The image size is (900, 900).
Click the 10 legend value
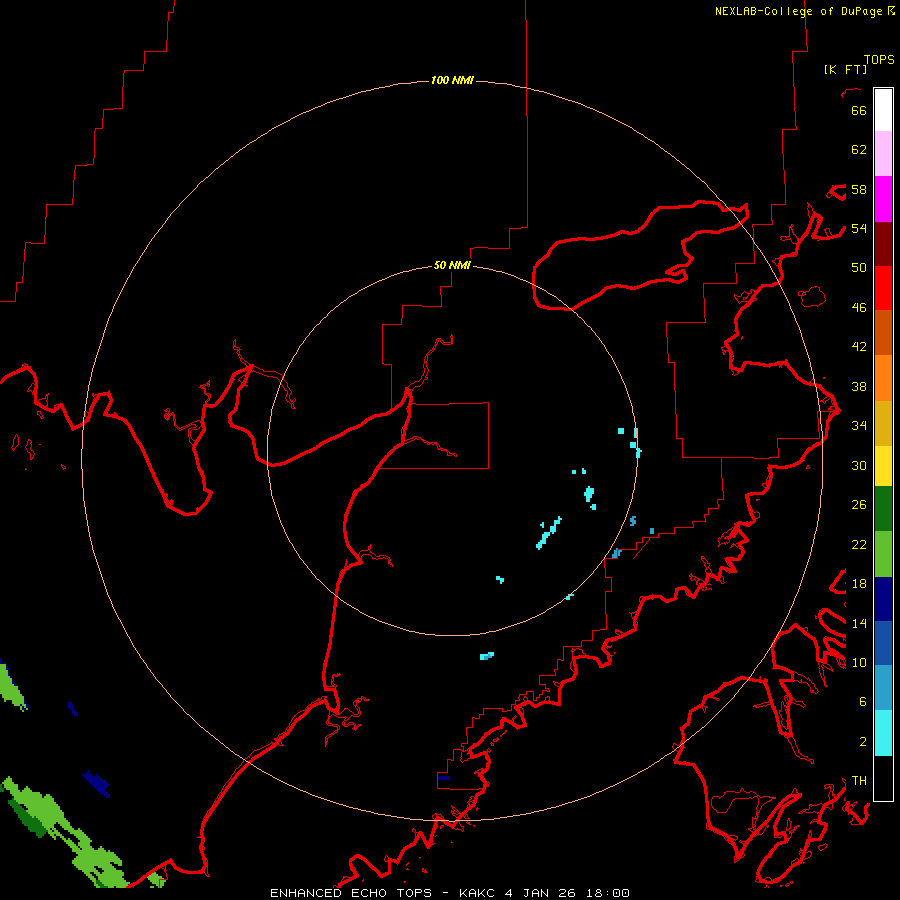pos(859,662)
